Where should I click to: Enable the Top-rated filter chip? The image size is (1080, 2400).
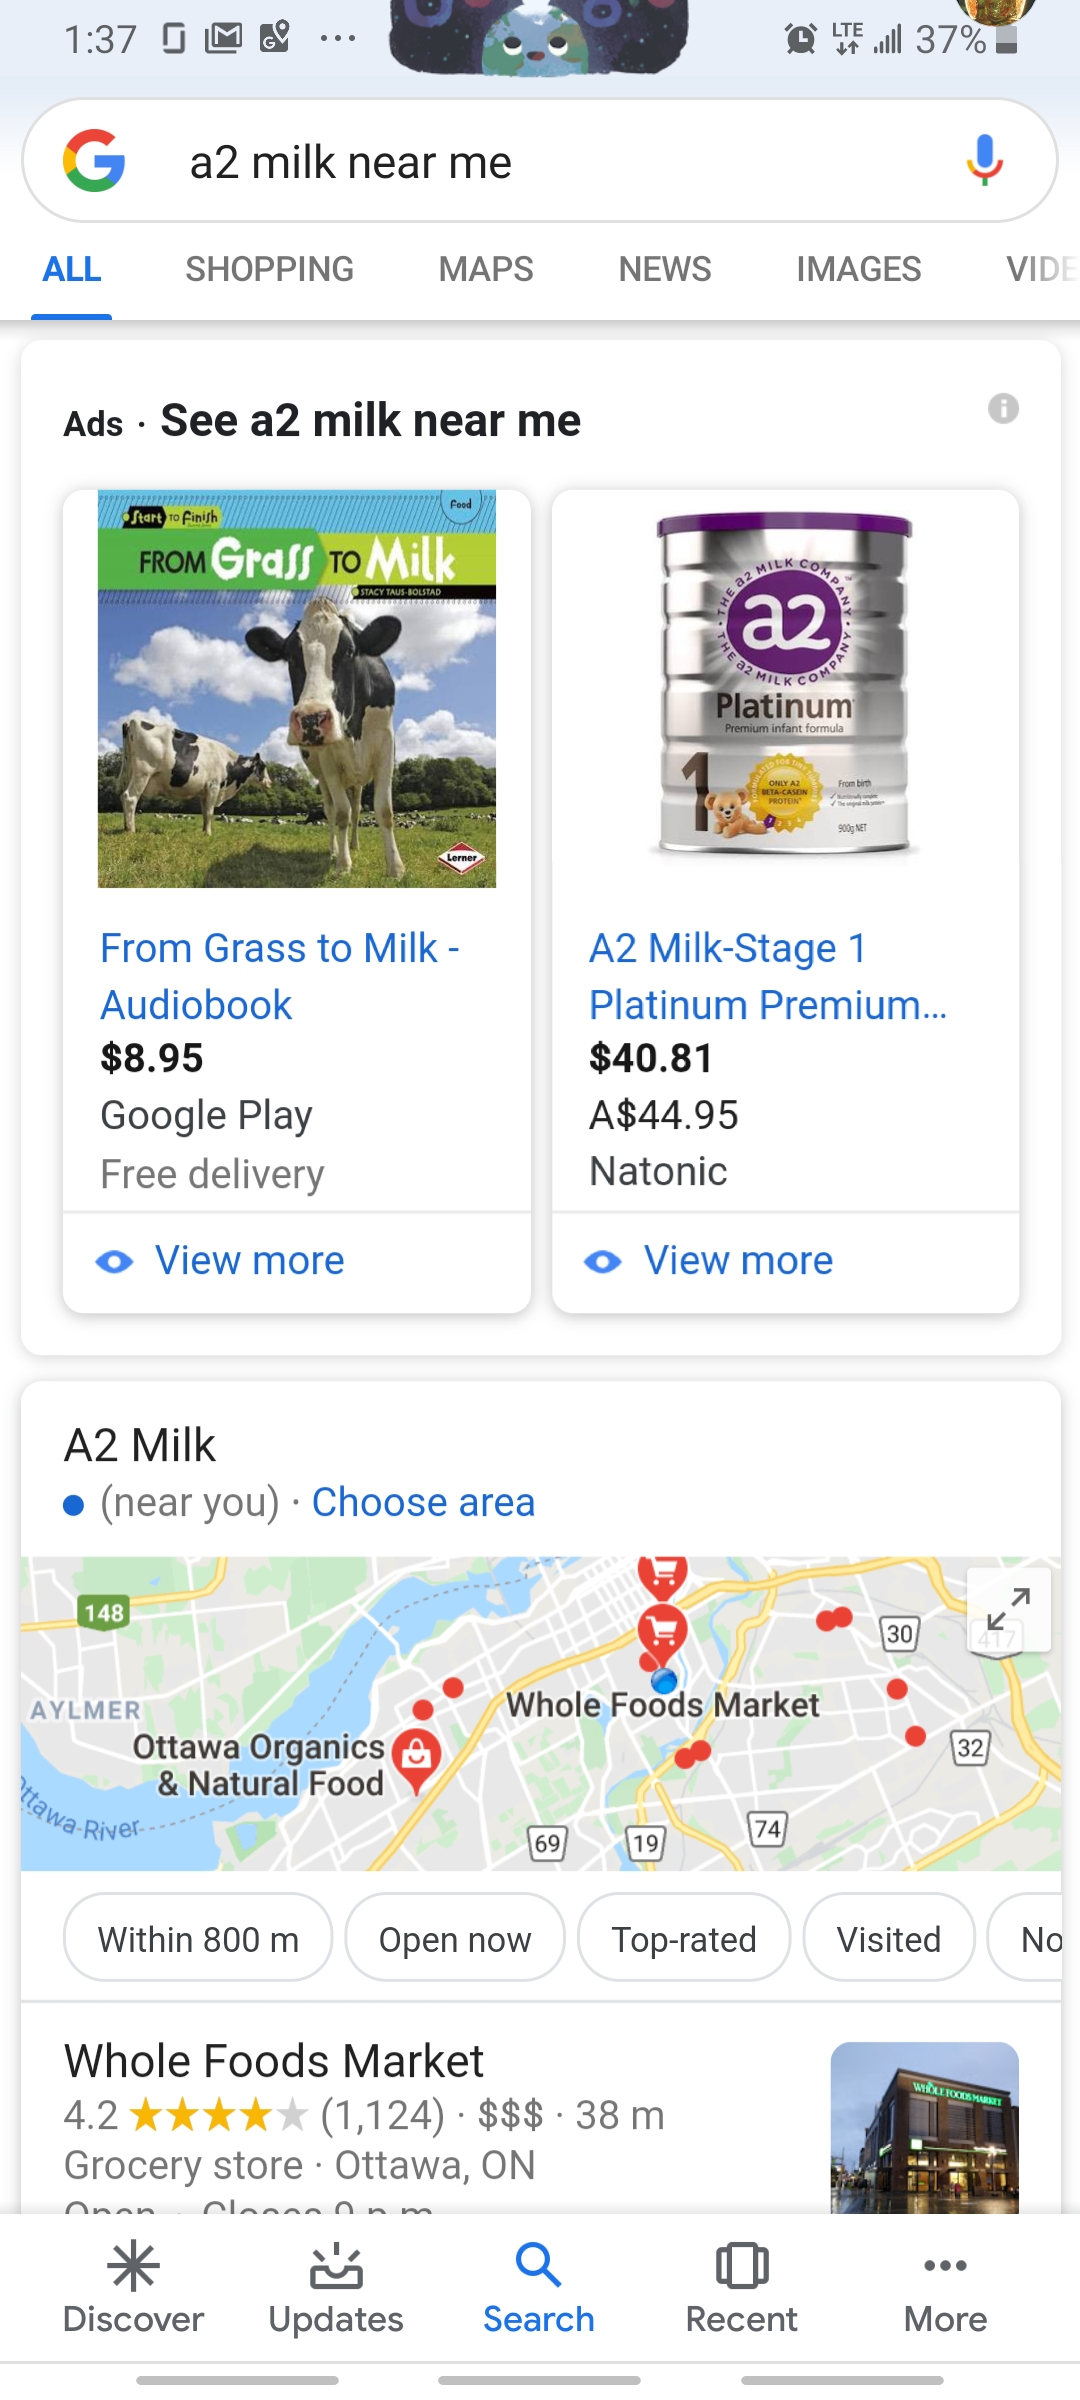tap(684, 1940)
